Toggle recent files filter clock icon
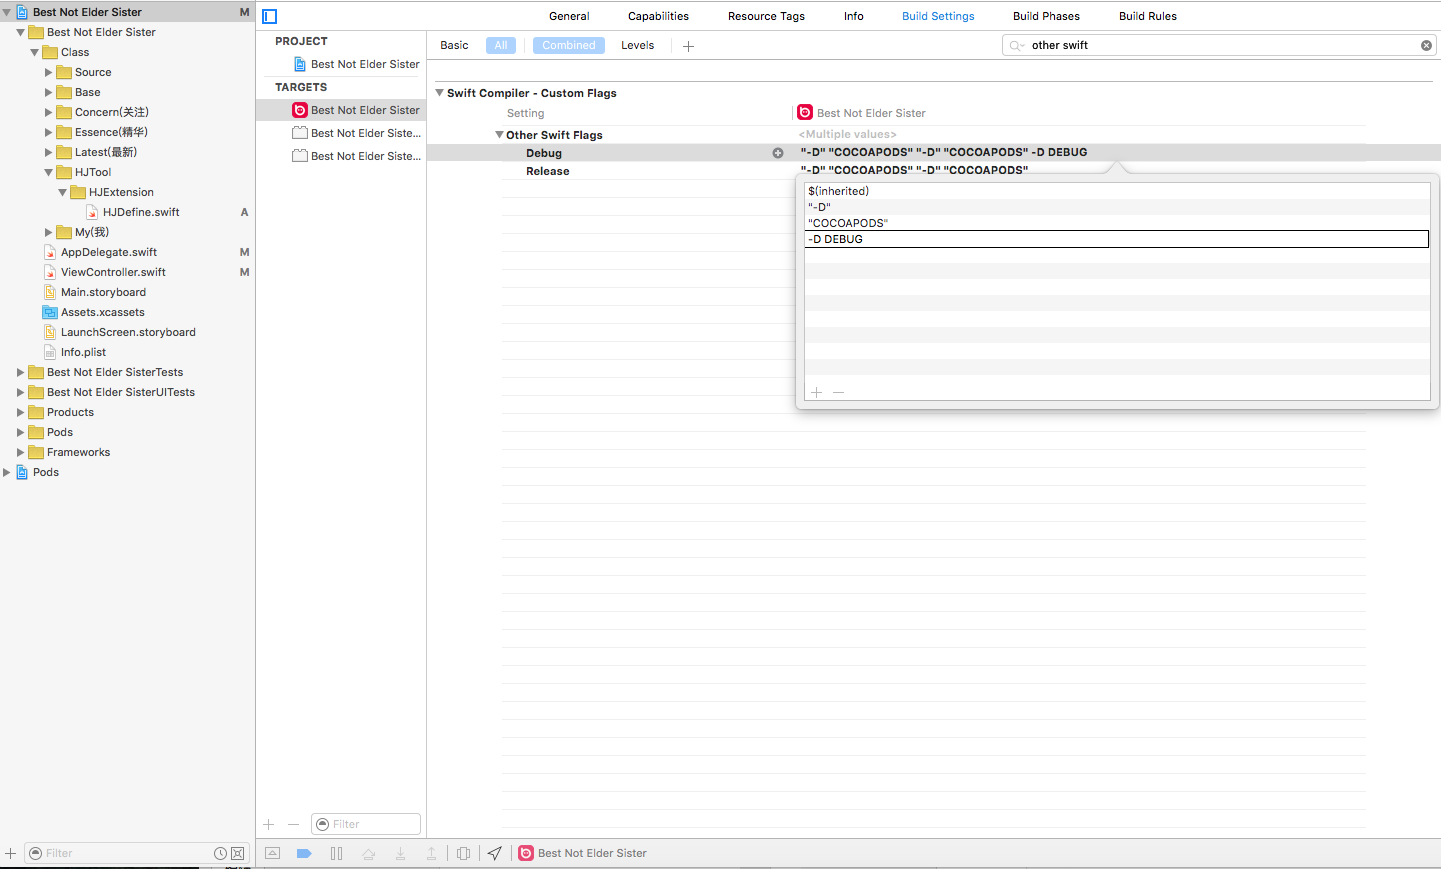 point(220,853)
